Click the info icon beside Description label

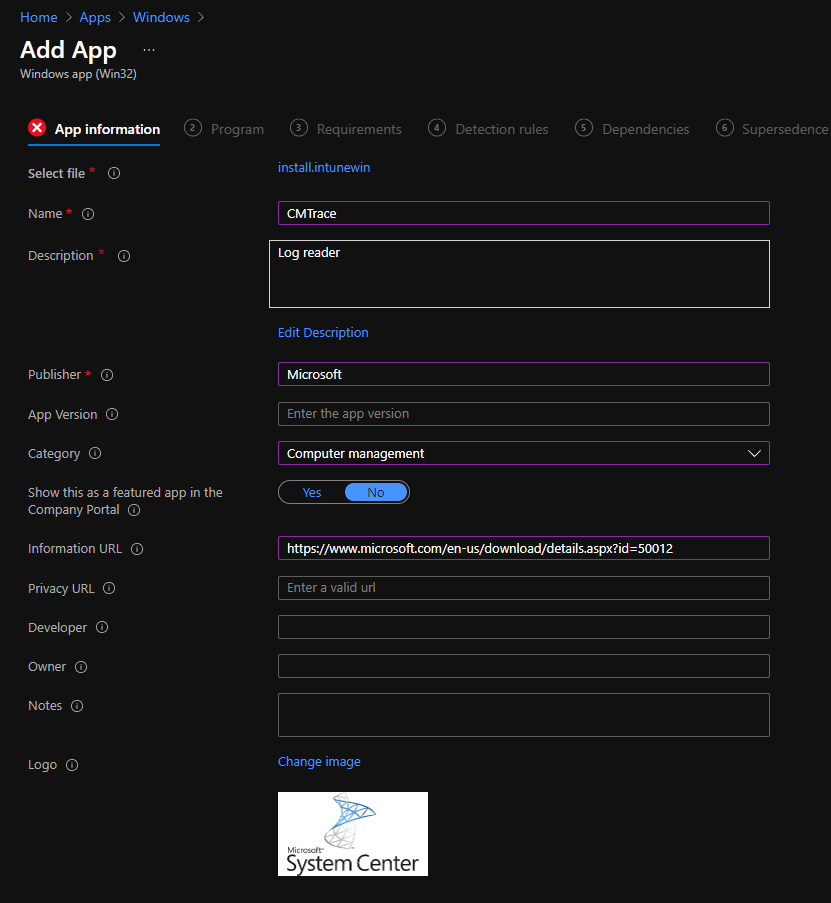(124, 256)
